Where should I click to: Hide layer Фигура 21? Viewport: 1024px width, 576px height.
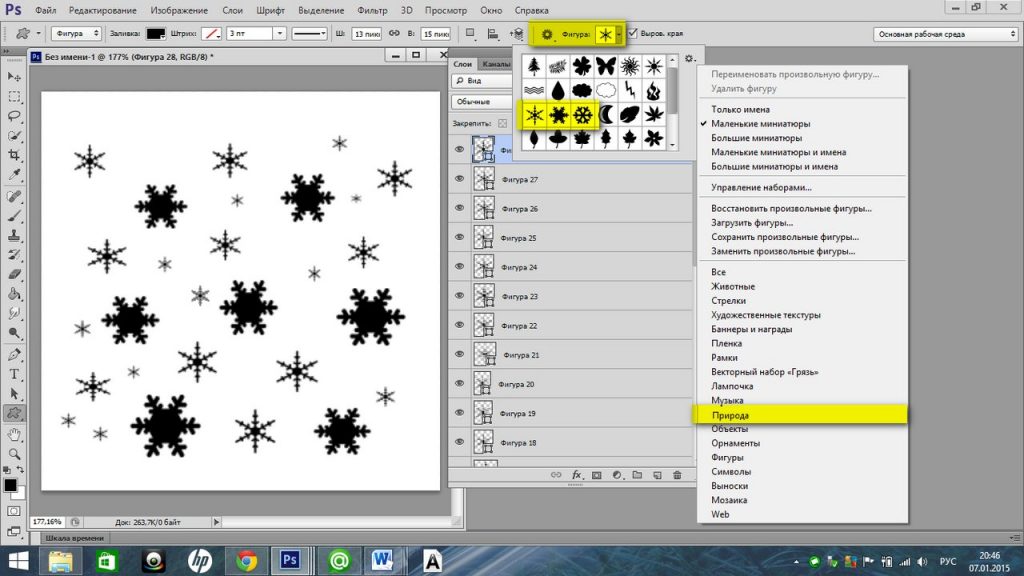[459, 355]
